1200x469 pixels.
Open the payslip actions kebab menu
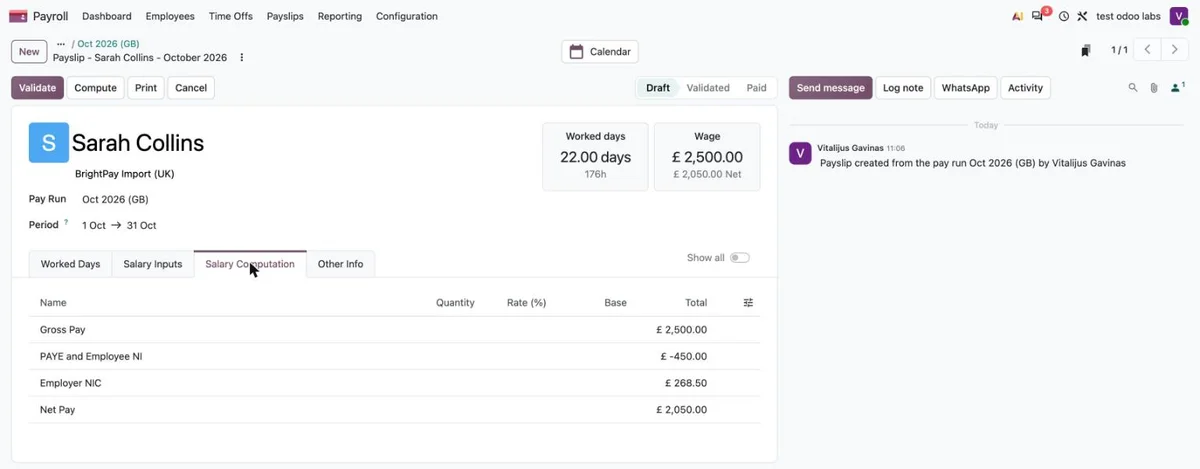[x=242, y=58]
